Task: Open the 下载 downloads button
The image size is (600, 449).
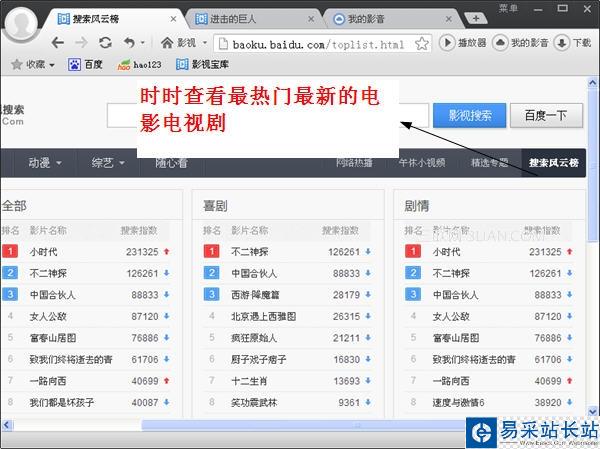Action: 573,42
